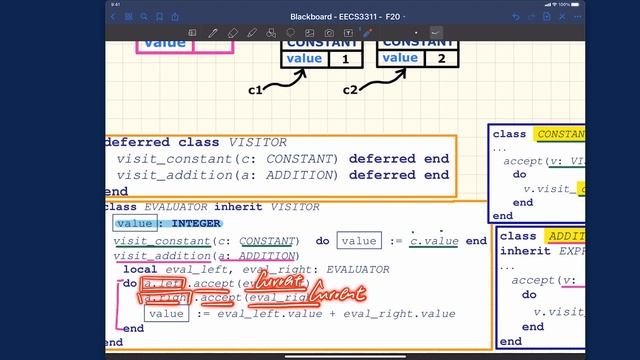Open the share/export icon
Viewport: 640px width, 360px height.
click(x=175, y=17)
